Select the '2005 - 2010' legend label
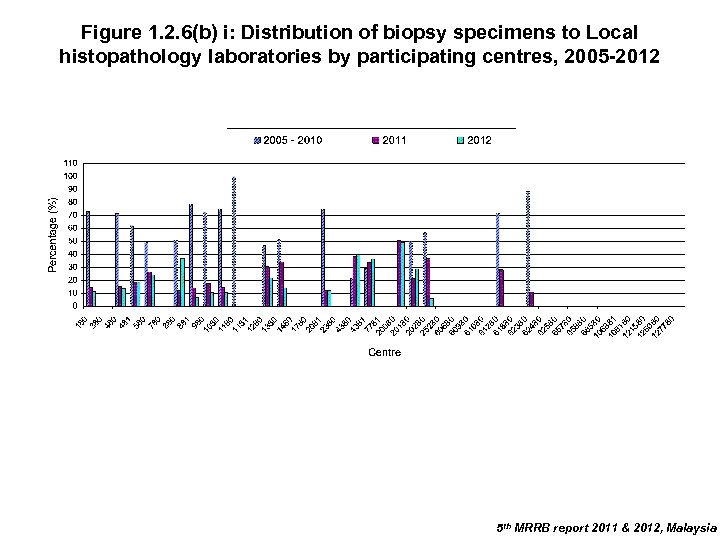Image resolution: width=720 pixels, height=540 pixels. [x=292, y=141]
